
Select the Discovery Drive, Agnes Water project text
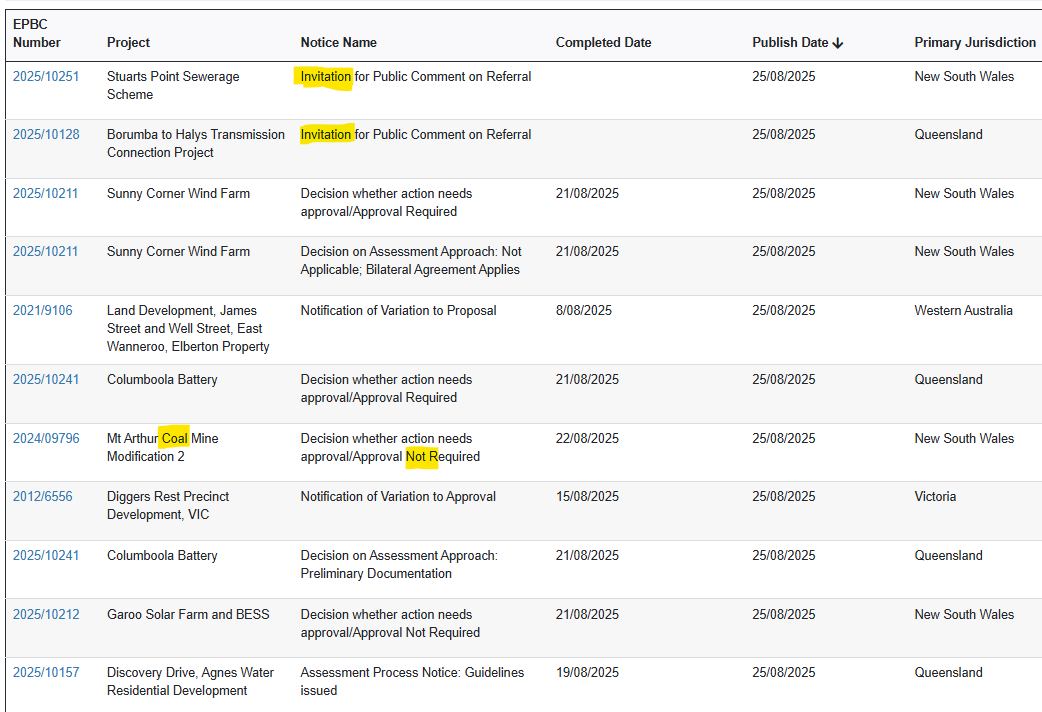190,681
